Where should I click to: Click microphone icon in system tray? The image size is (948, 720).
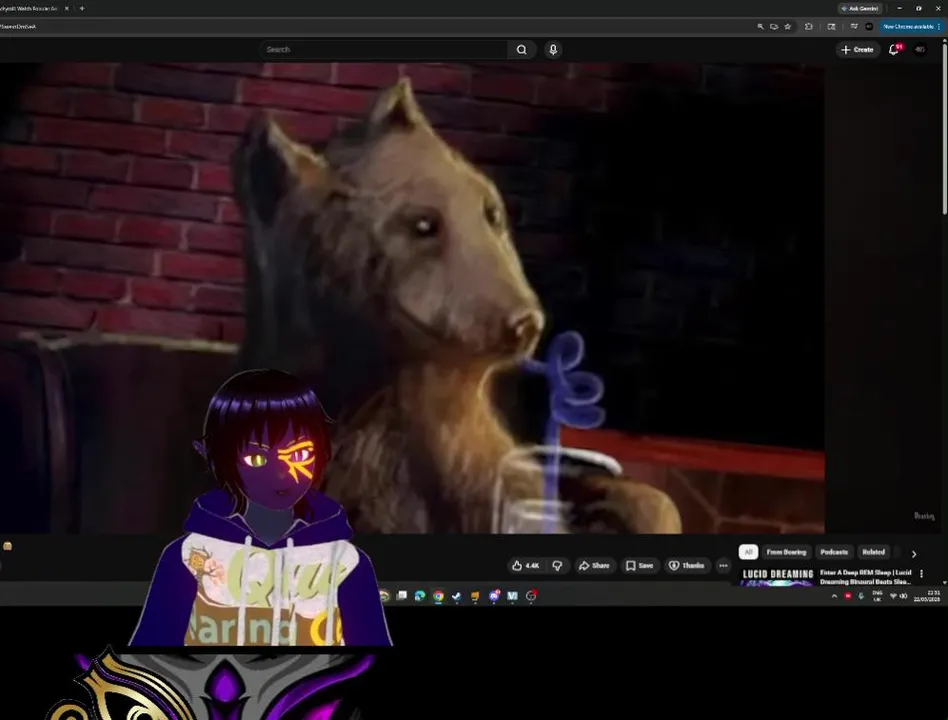pos(861,596)
